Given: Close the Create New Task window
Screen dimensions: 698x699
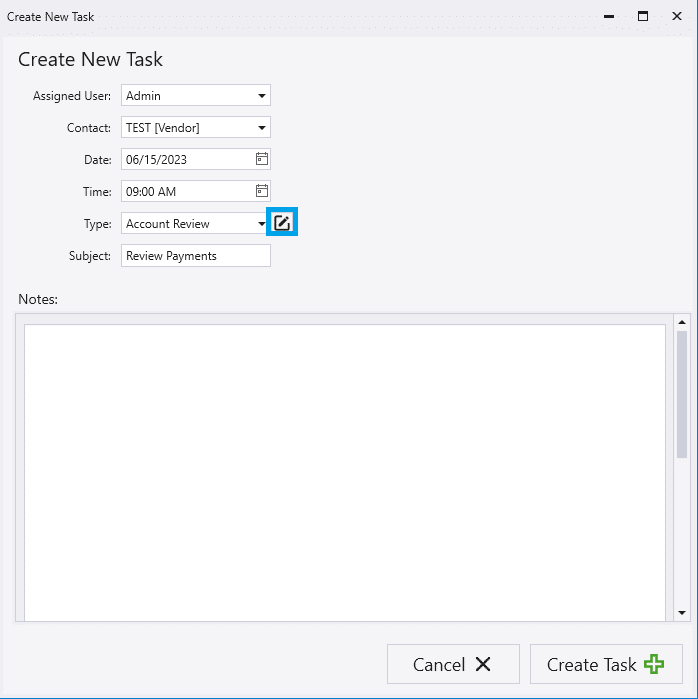Looking at the screenshot, I should (x=677, y=16).
